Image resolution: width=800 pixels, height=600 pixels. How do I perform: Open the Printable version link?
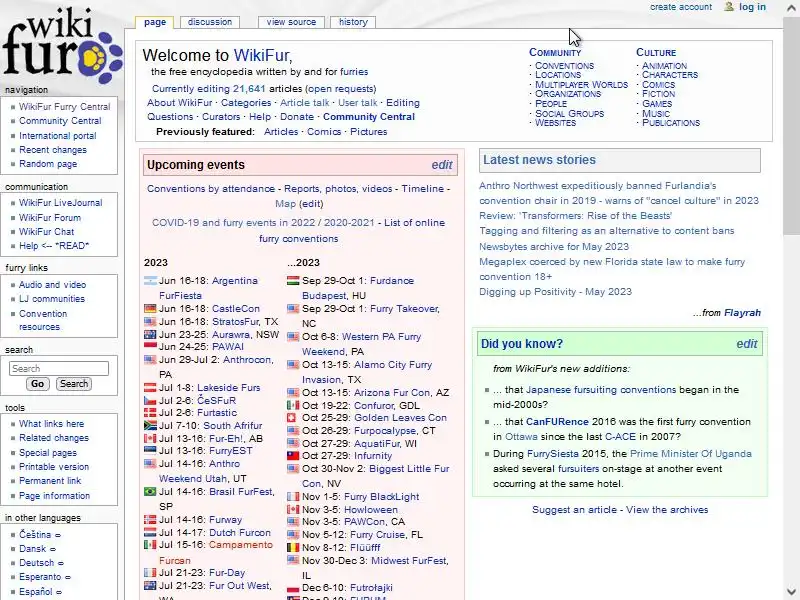coord(54,467)
